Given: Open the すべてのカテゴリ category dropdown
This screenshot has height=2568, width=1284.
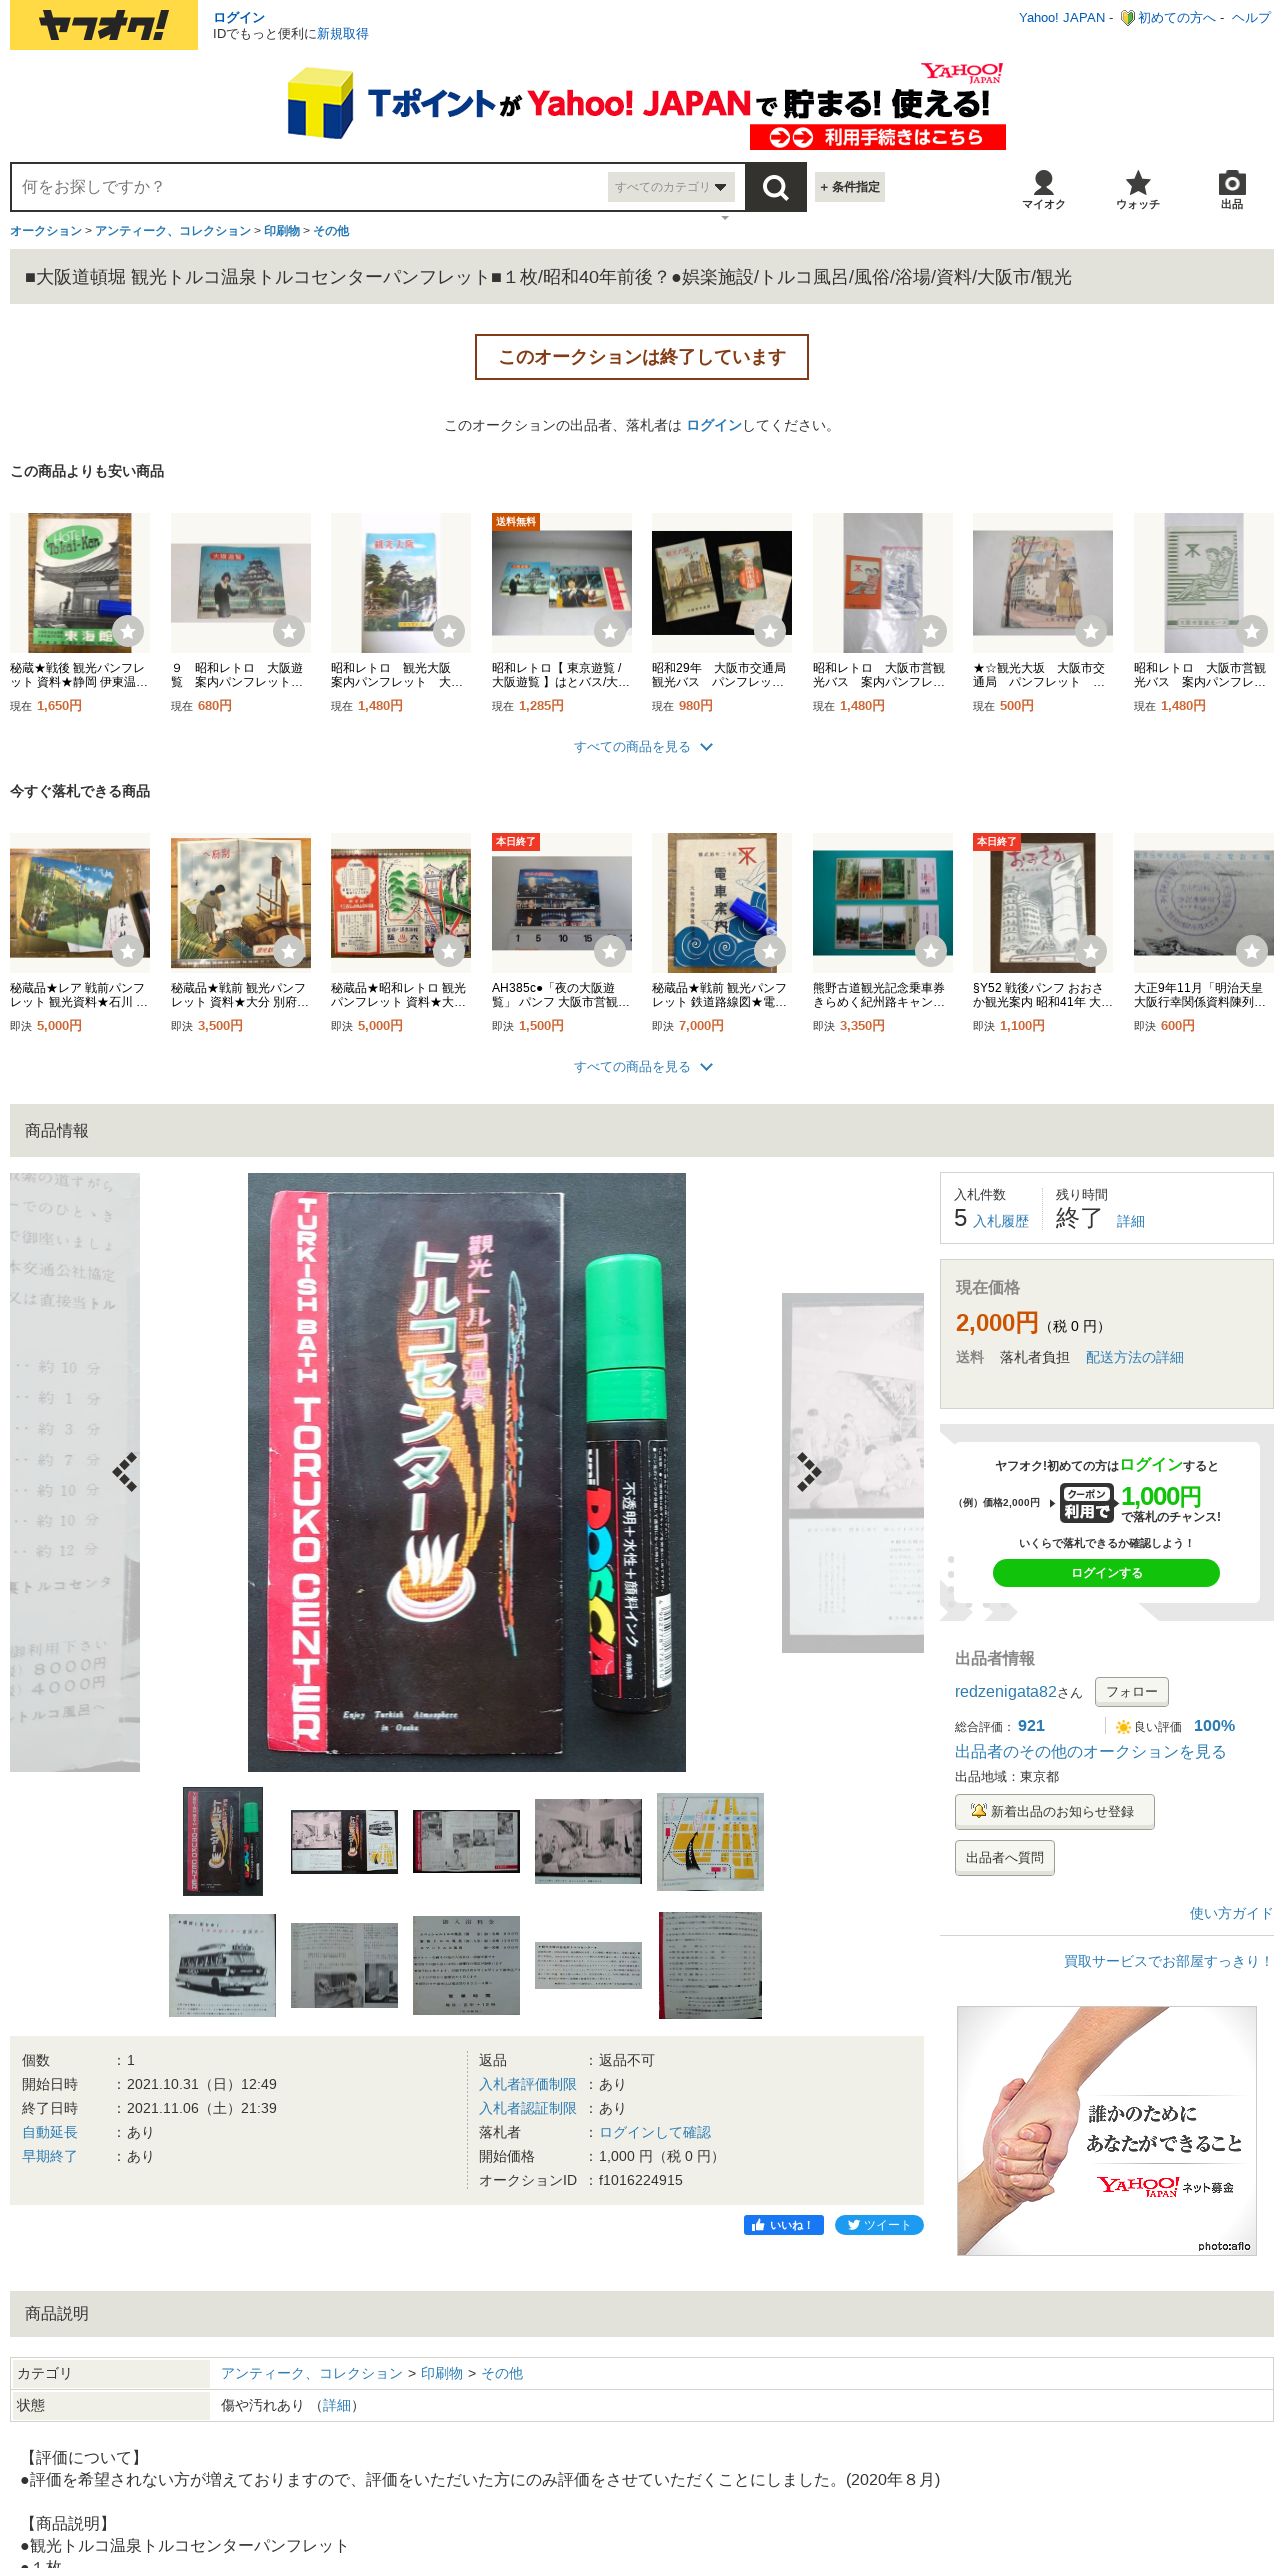Looking at the screenshot, I should pyautogui.click(x=671, y=187).
